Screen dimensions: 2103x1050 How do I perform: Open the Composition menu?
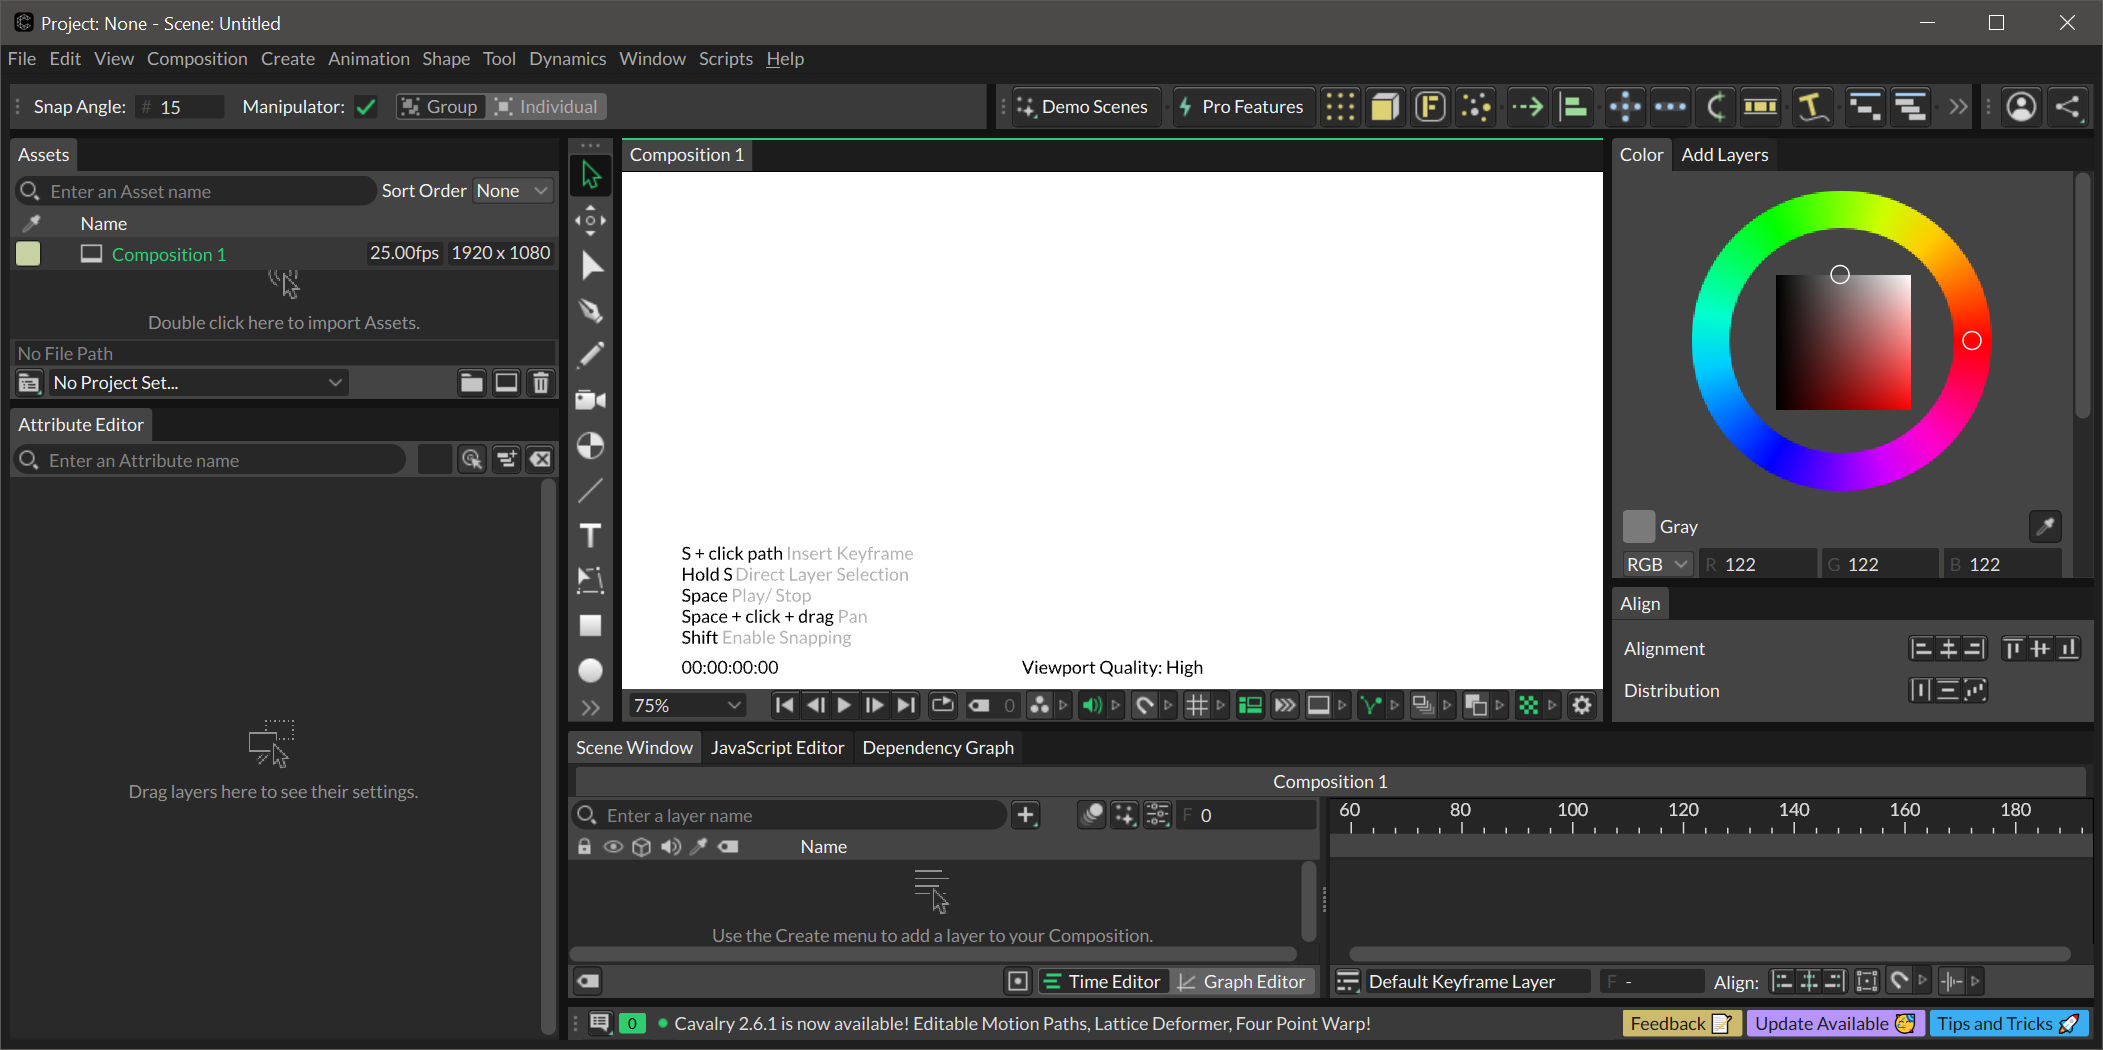197,59
